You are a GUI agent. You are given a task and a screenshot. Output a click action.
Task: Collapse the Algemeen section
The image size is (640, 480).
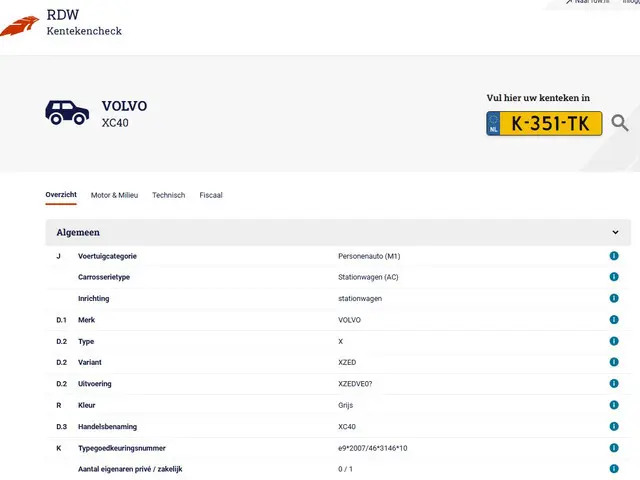click(x=615, y=232)
